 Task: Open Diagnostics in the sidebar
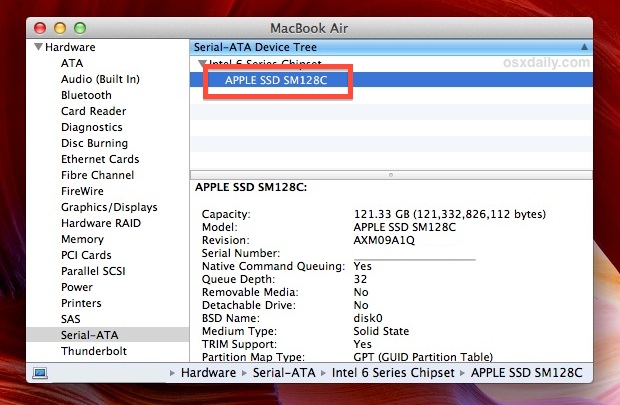(x=92, y=127)
